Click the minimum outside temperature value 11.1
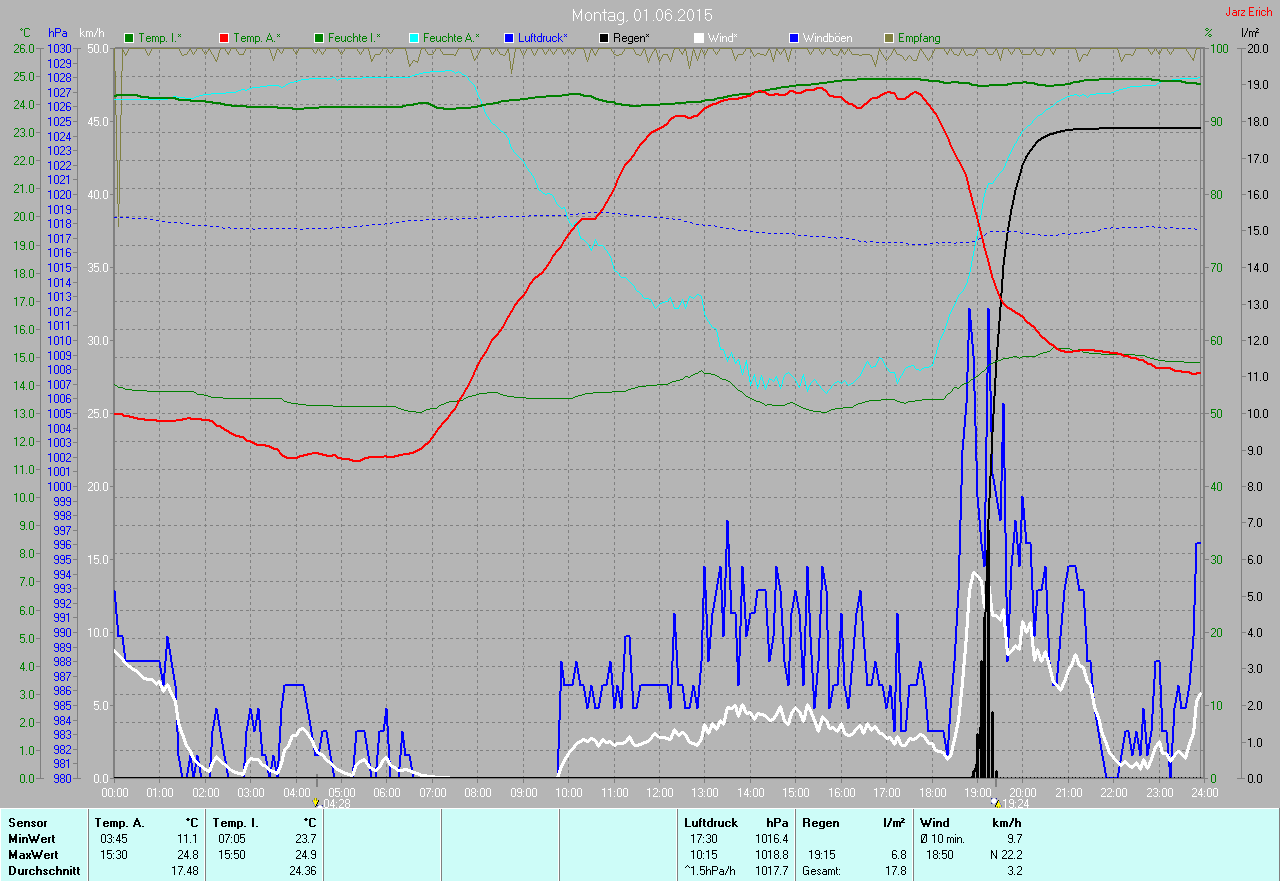The width and height of the screenshot is (1280, 881). pyautogui.click(x=188, y=839)
